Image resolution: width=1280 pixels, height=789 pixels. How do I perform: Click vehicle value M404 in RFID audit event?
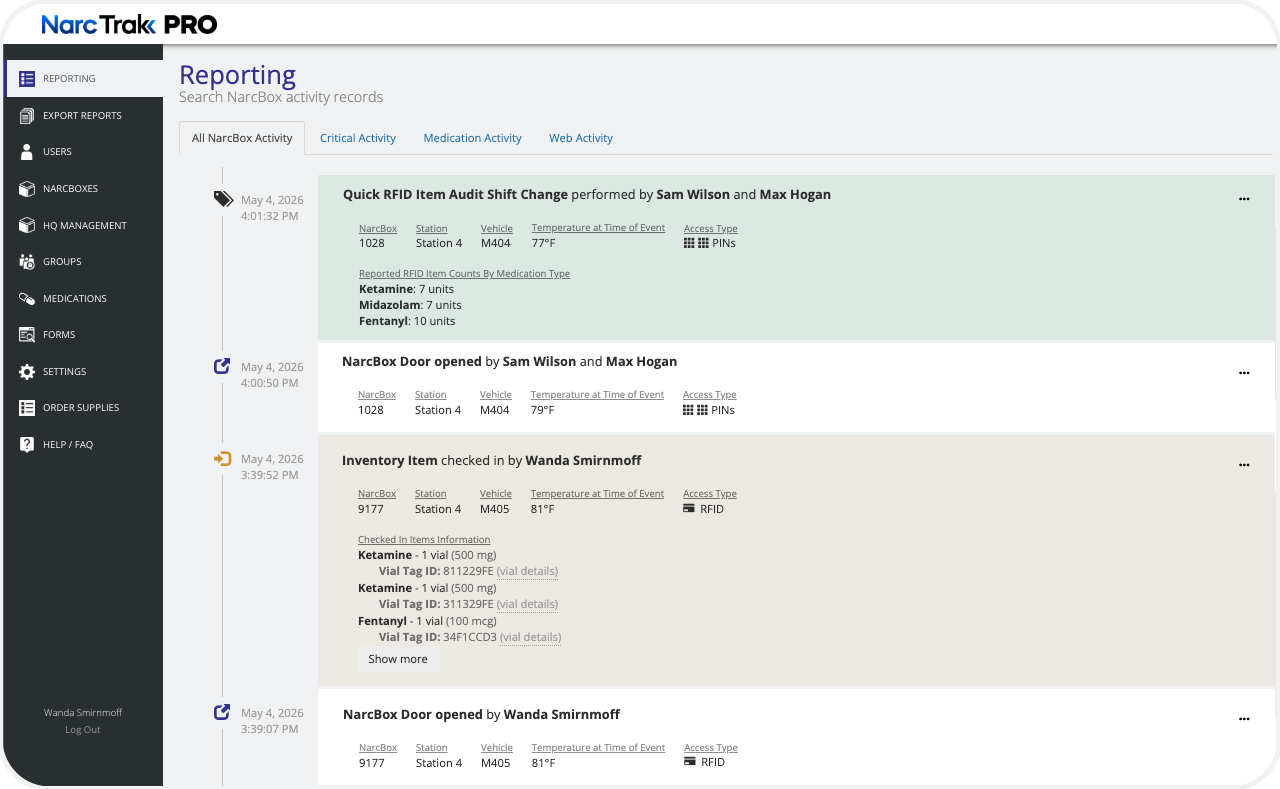click(x=496, y=243)
